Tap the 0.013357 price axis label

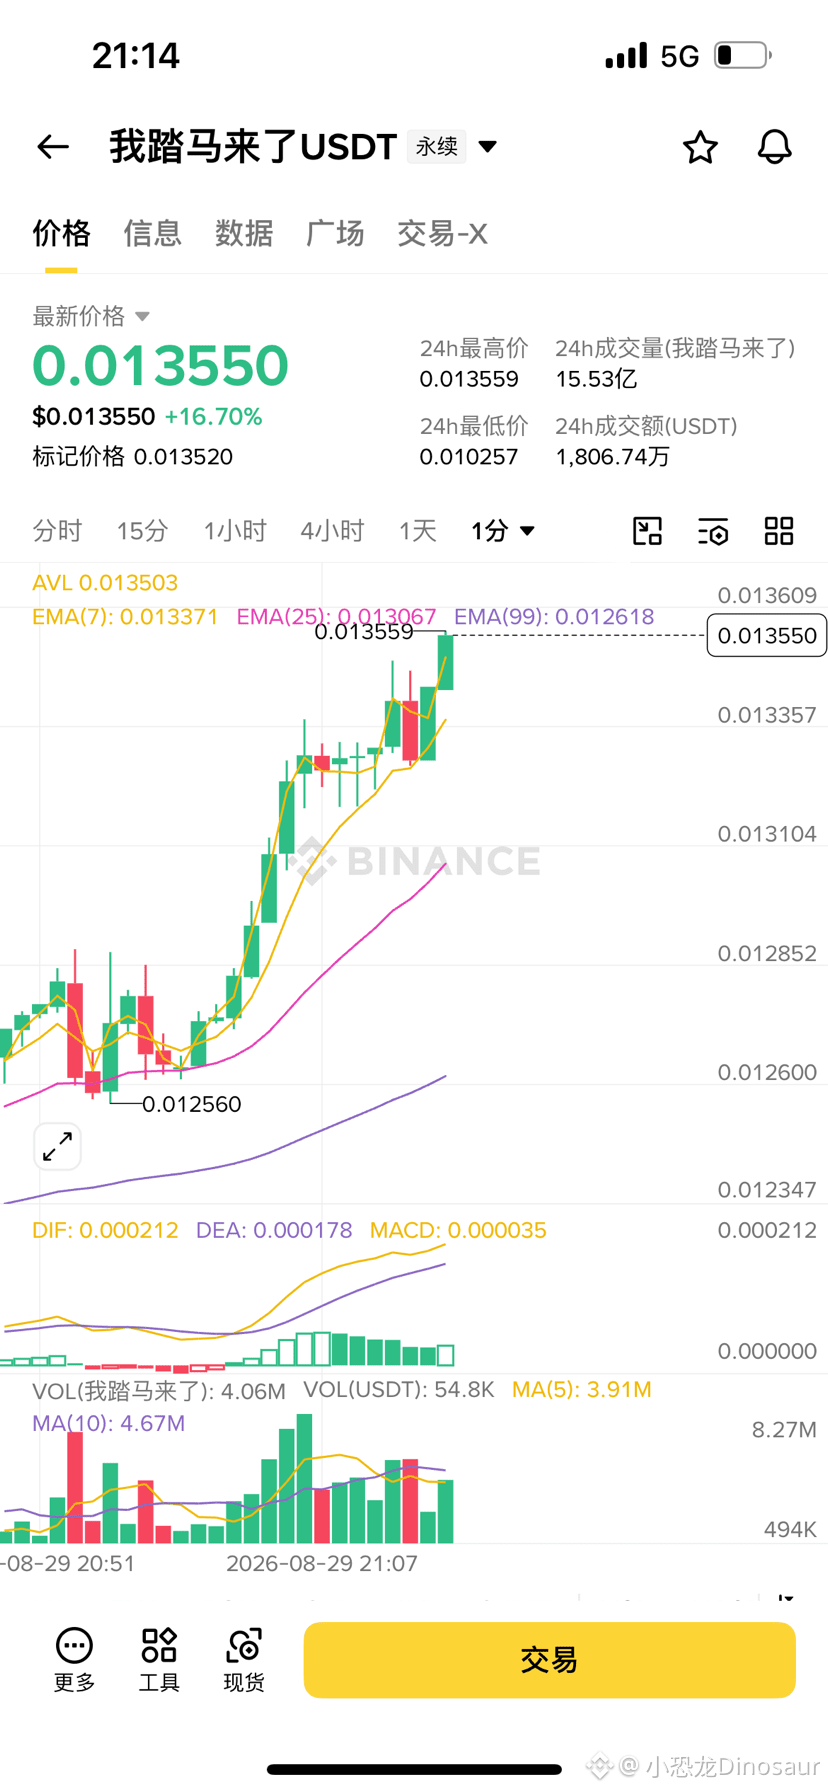(767, 715)
